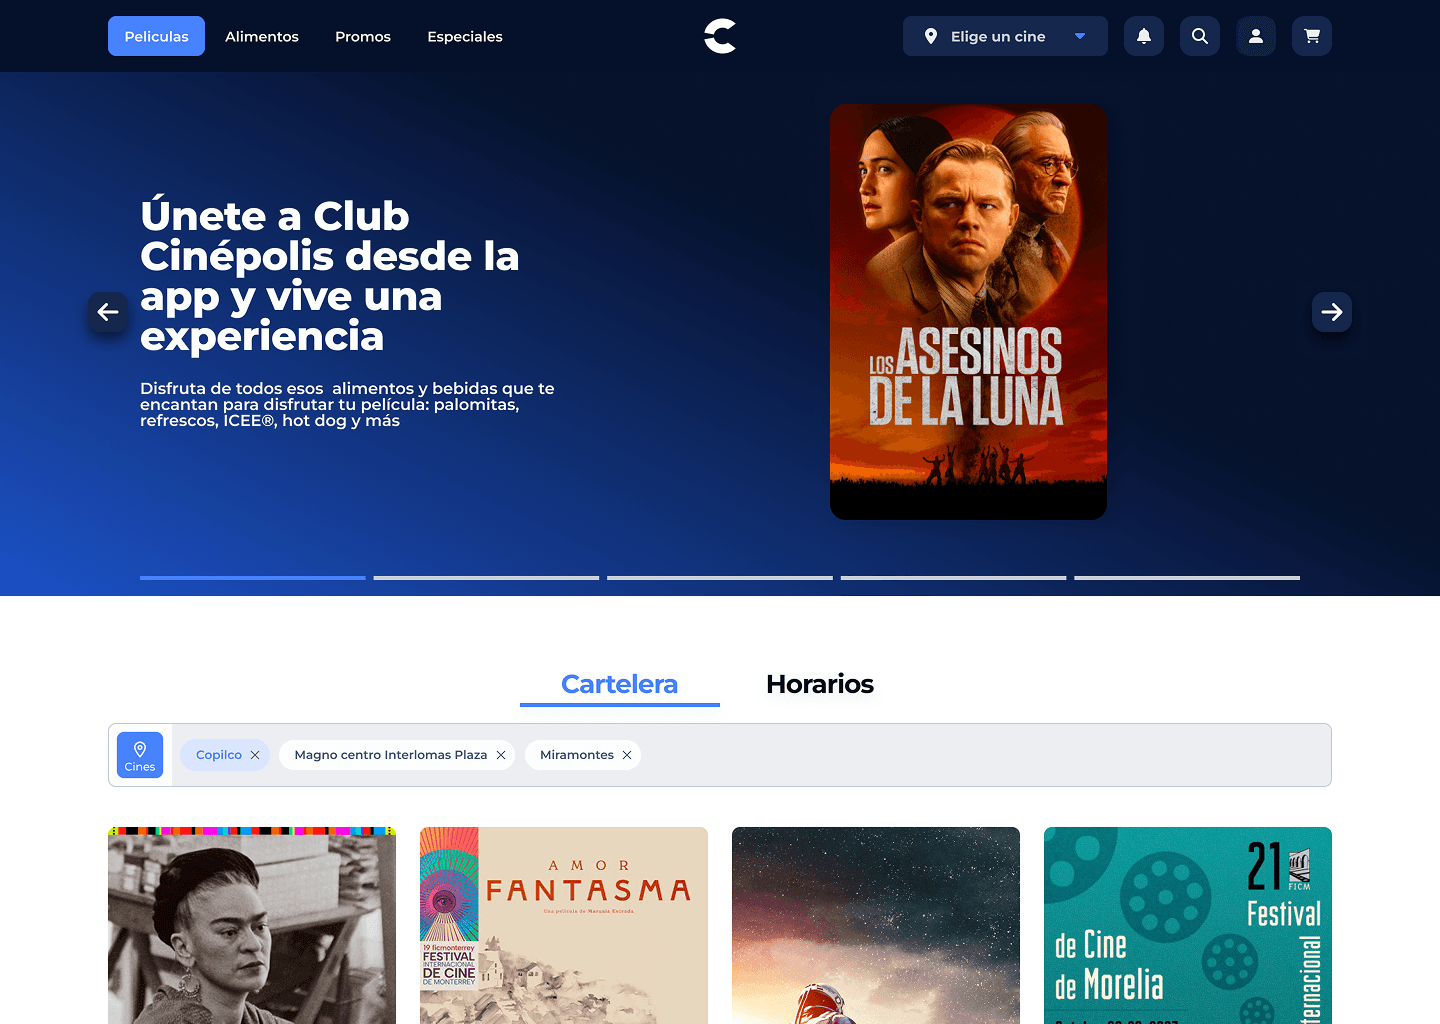Open the Elige un cine dropdown
This screenshot has height=1024, width=1440.
[x=1005, y=36]
